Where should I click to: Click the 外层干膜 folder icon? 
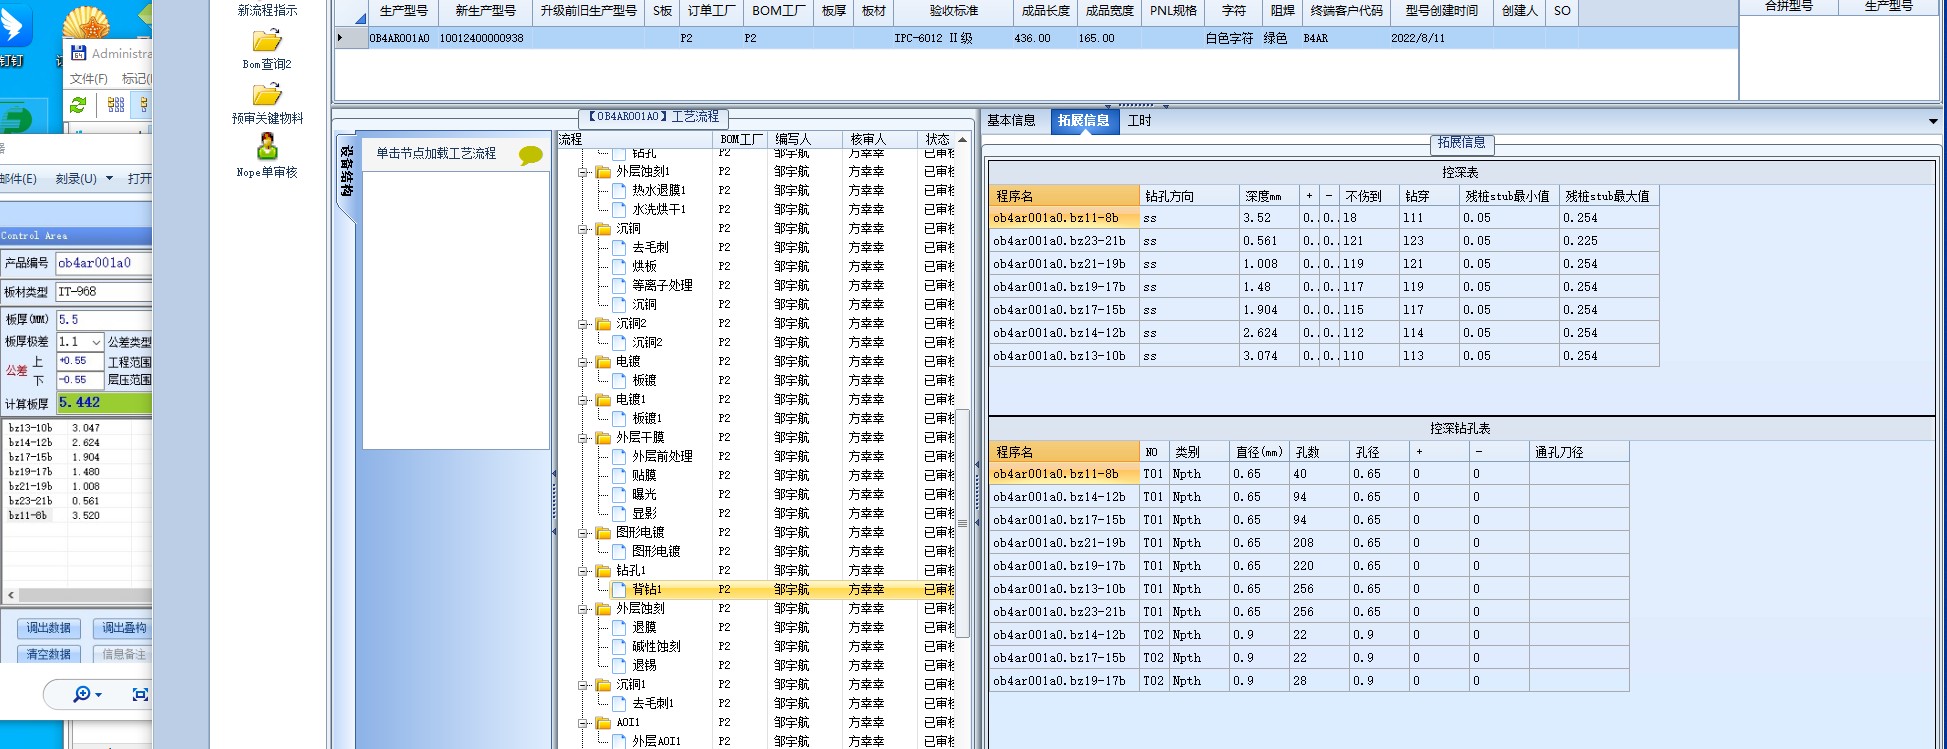[603, 438]
